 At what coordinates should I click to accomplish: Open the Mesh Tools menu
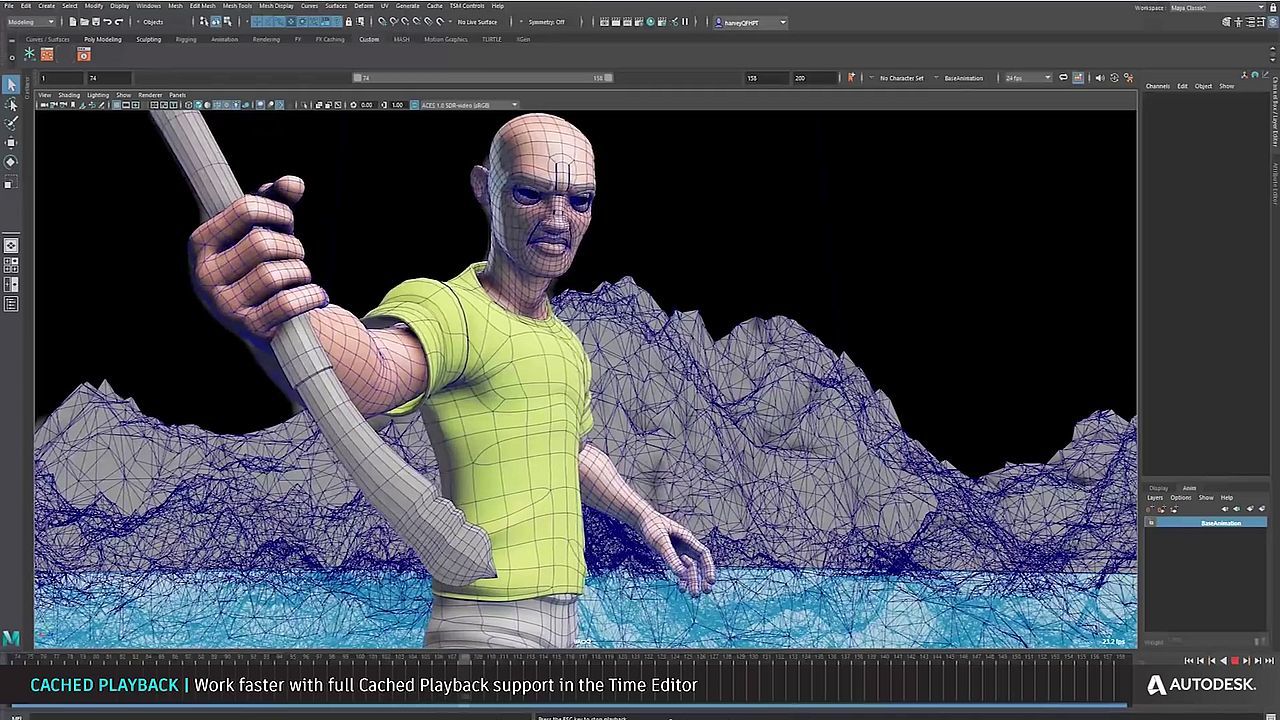click(237, 6)
